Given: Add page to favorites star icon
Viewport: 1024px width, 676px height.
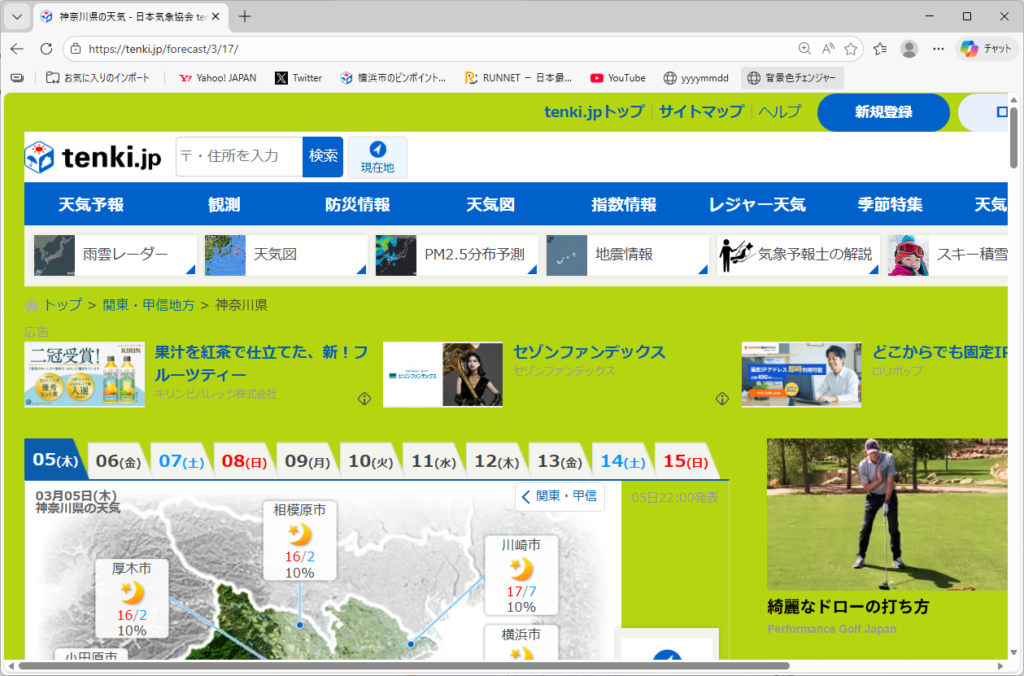Looking at the screenshot, I should tap(851, 48).
